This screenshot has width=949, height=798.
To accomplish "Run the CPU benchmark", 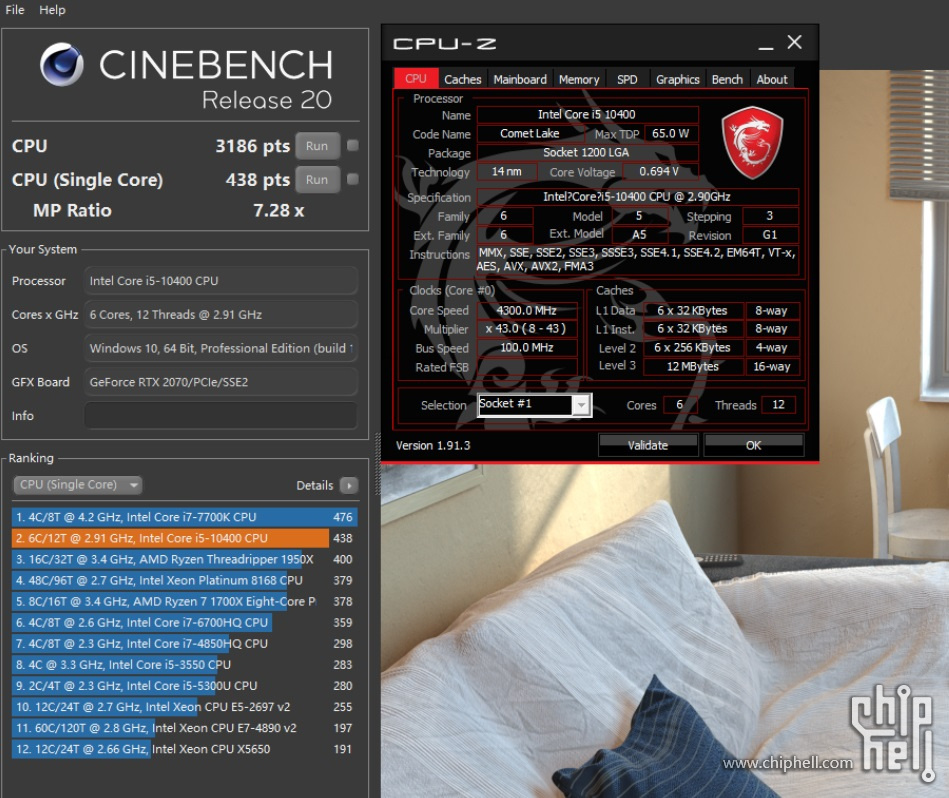I will coord(316,145).
